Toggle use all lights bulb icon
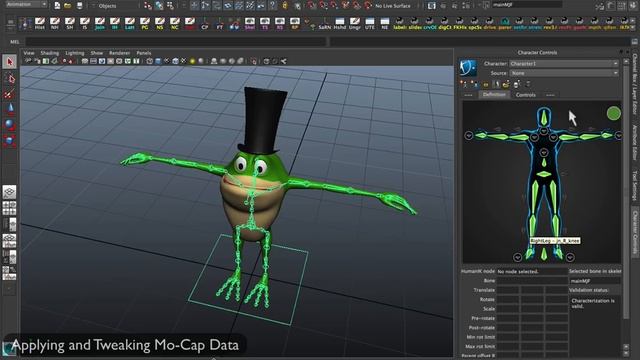Screen dimensions: 640x360 (192, 61)
